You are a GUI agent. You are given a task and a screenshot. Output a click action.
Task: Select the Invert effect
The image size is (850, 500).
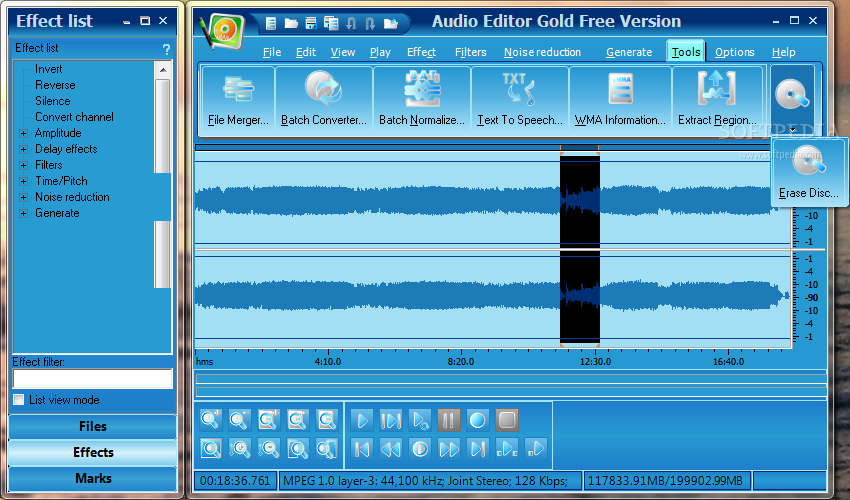point(48,69)
